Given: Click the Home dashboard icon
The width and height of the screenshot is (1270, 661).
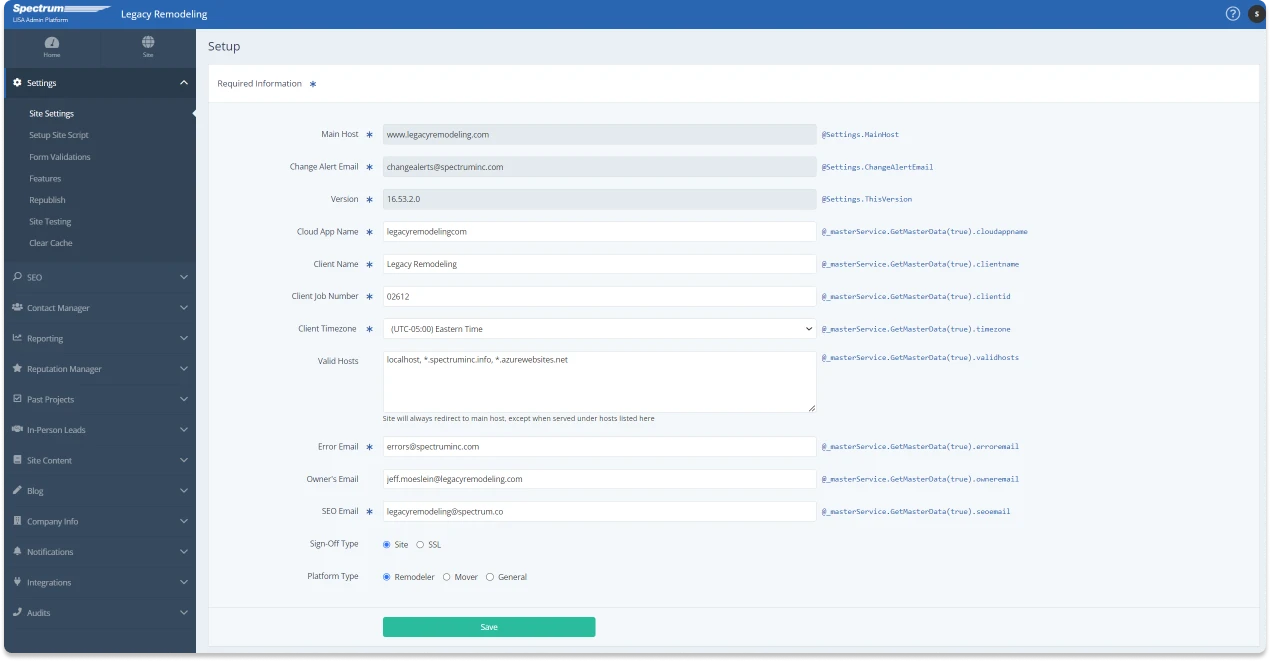Looking at the screenshot, I should (x=51, y=43).
